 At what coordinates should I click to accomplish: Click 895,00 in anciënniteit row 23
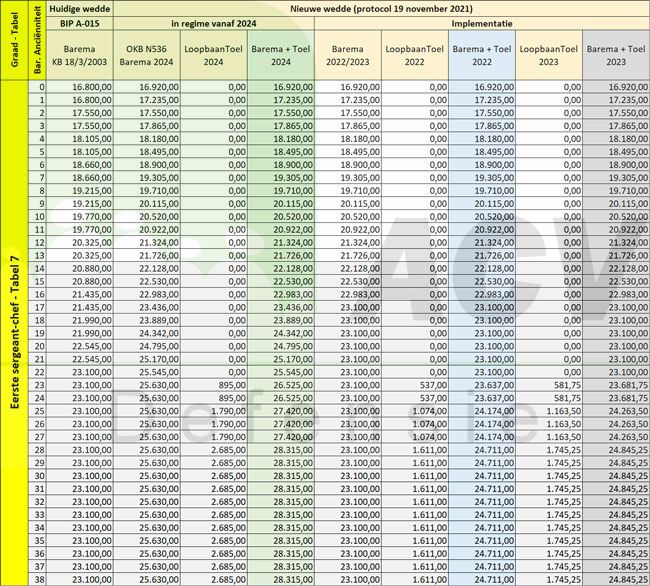point(214,385)
